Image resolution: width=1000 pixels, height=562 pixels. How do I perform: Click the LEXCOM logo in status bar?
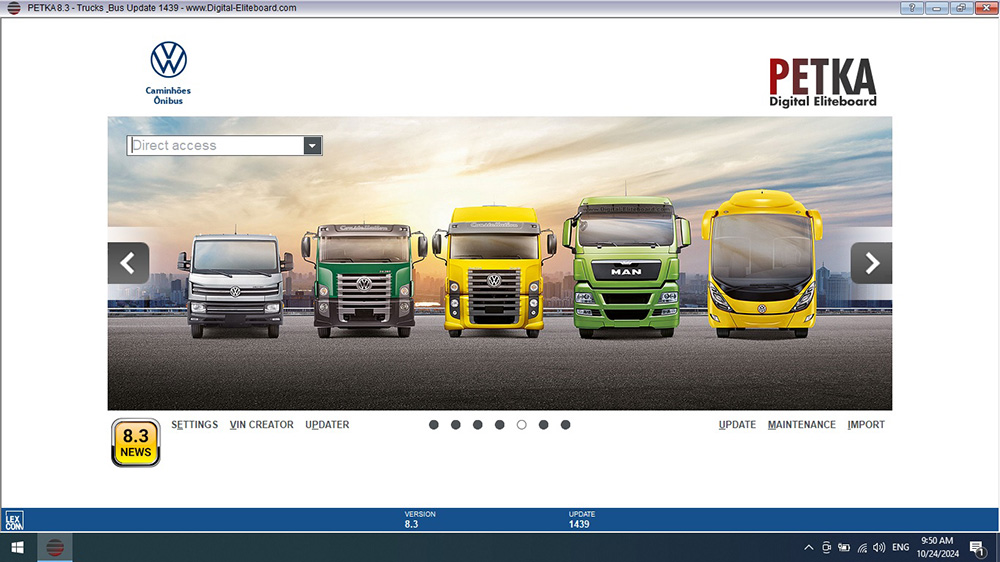[x=14, y=521]
